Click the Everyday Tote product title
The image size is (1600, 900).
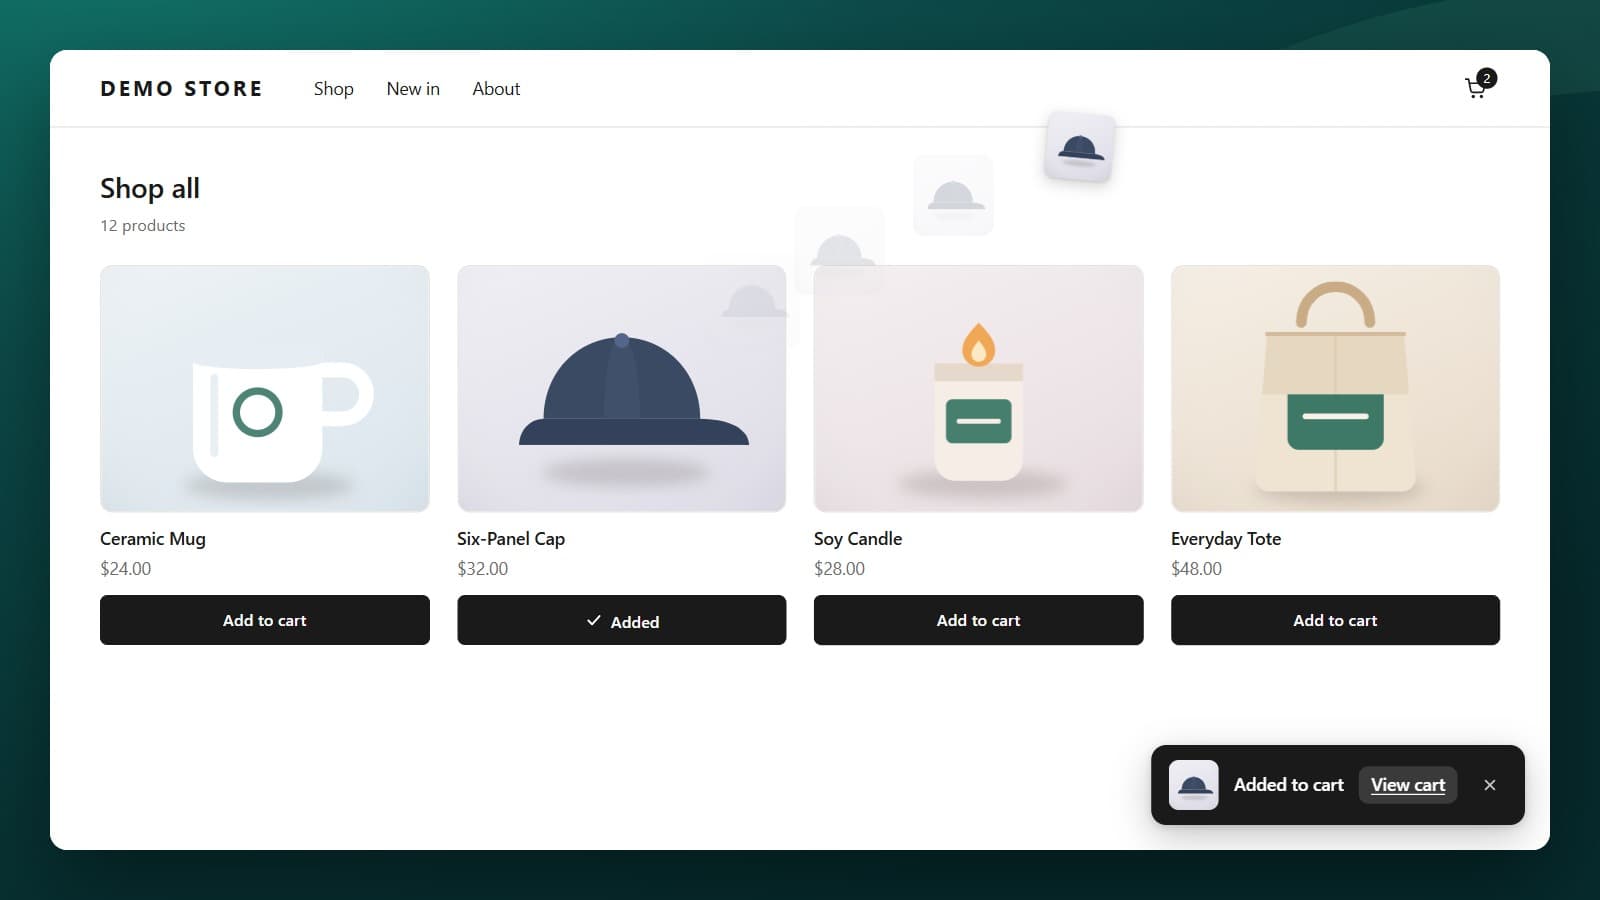1226,538
